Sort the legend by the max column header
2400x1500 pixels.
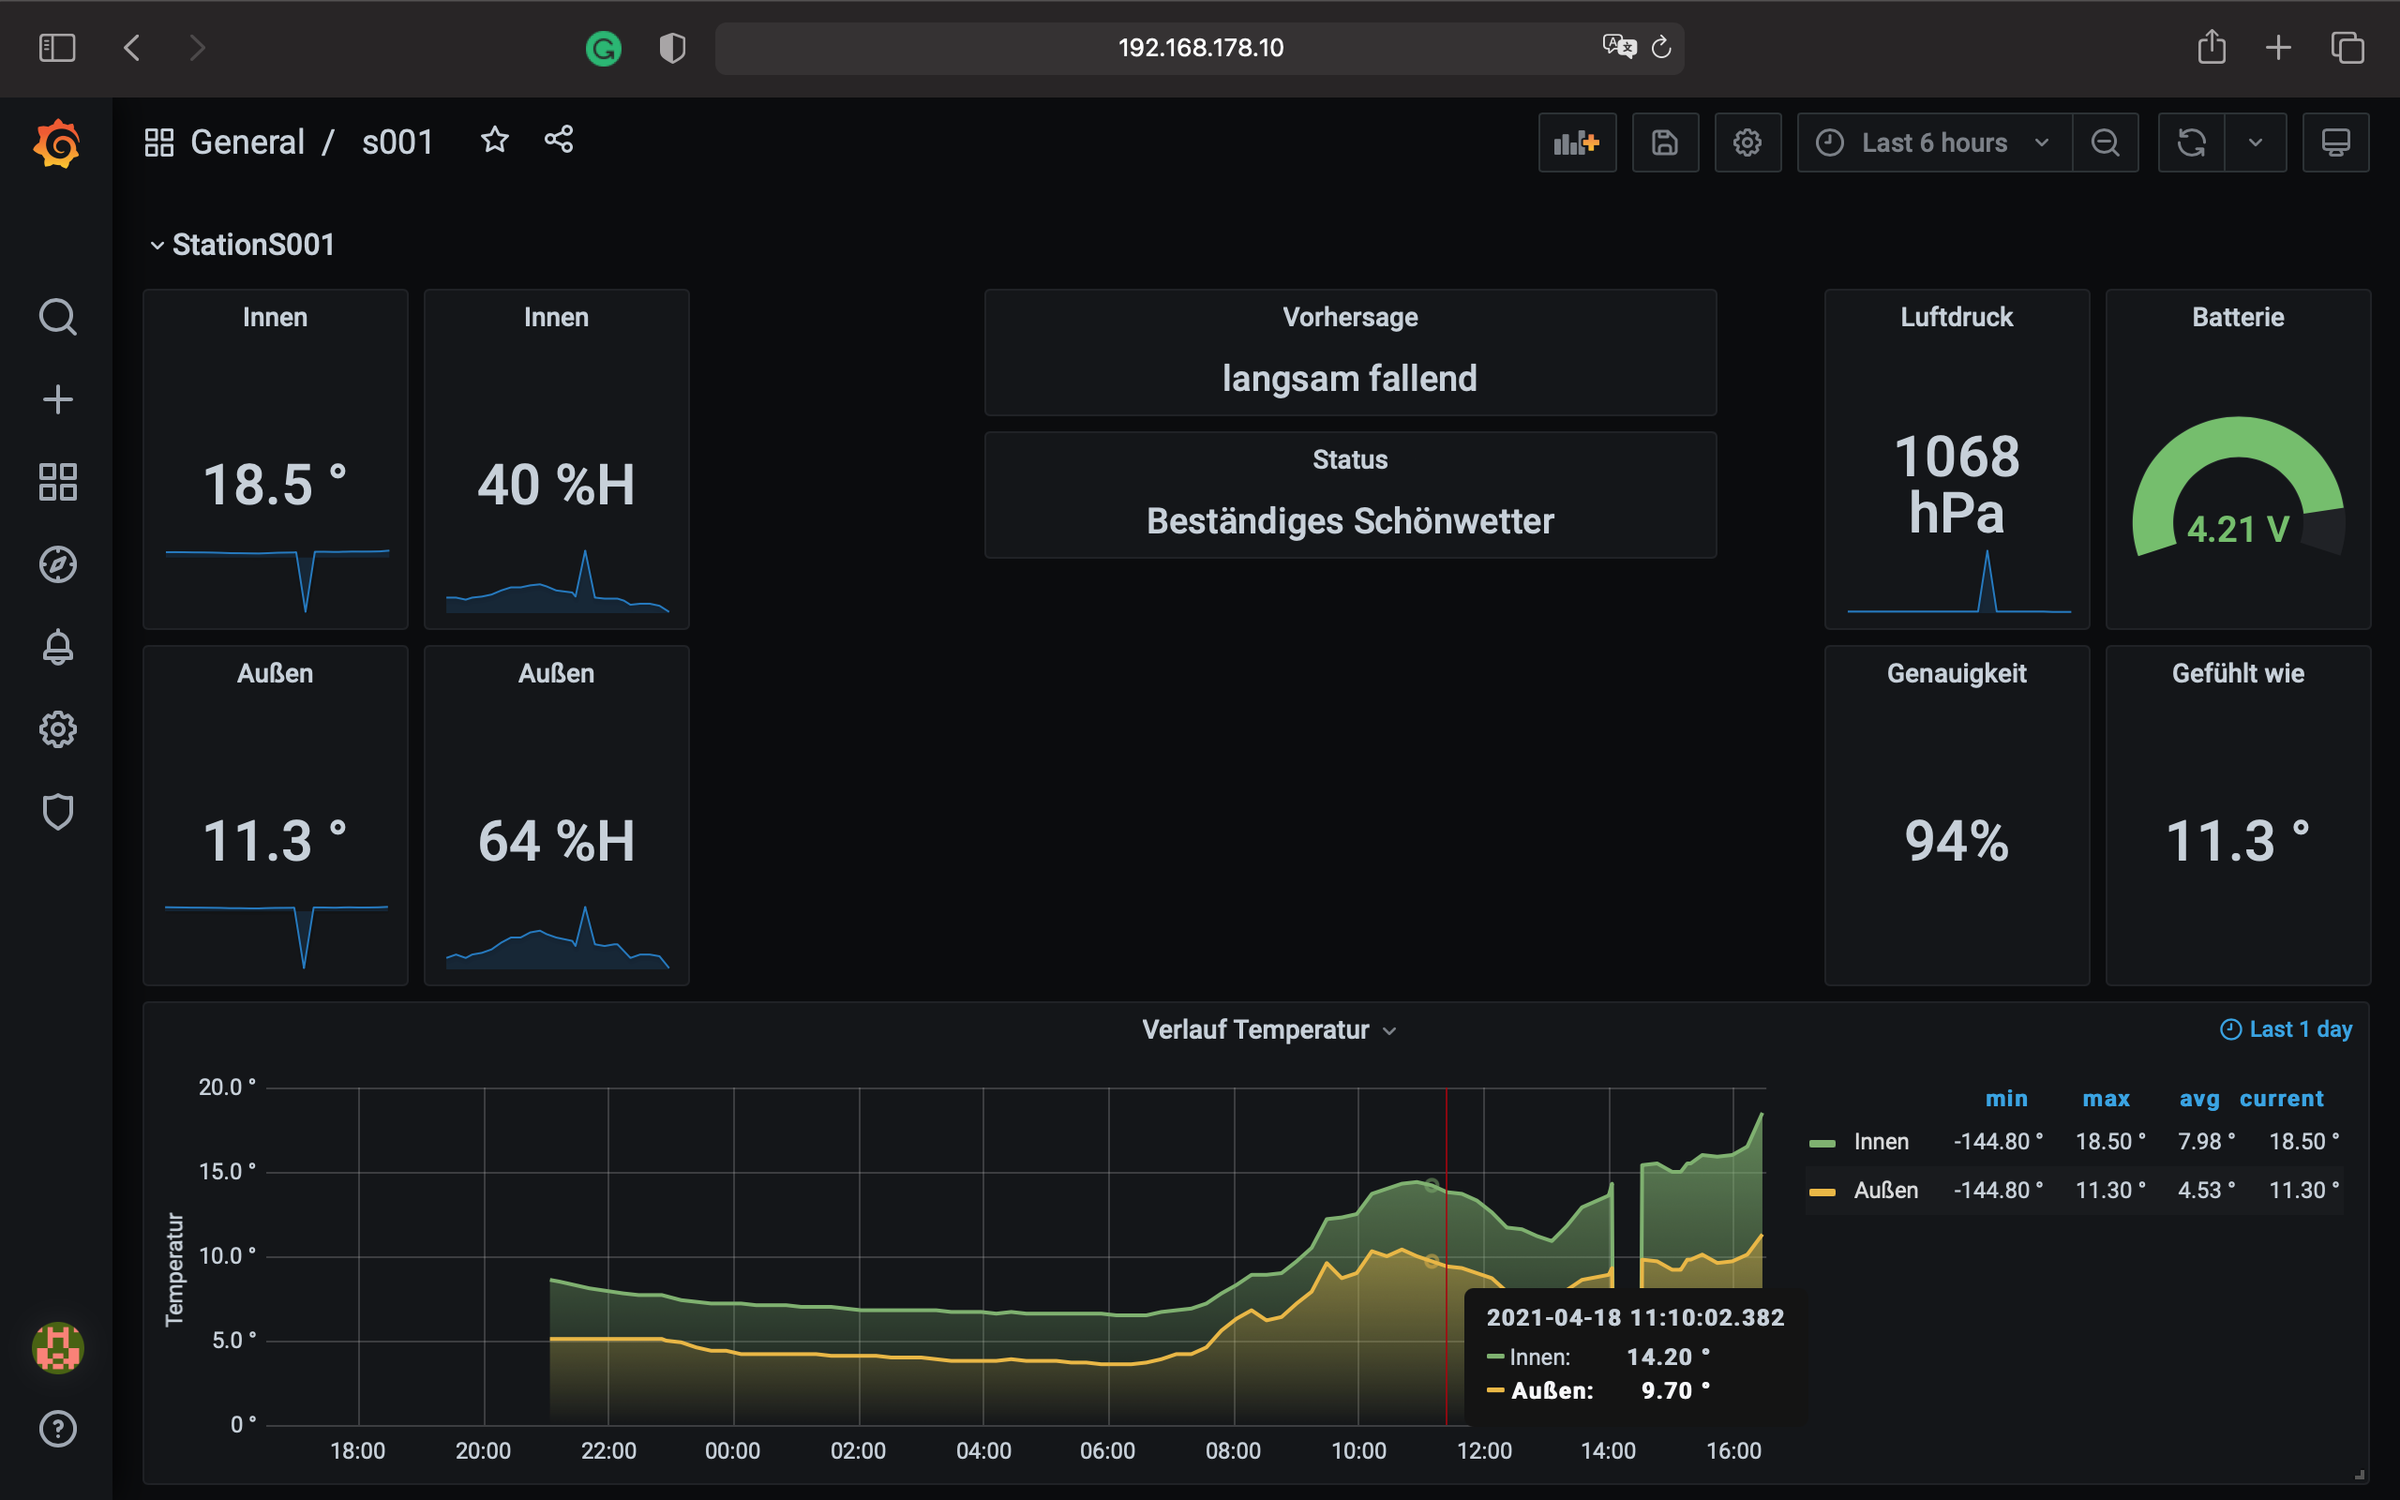[x=2106, y=1099]
